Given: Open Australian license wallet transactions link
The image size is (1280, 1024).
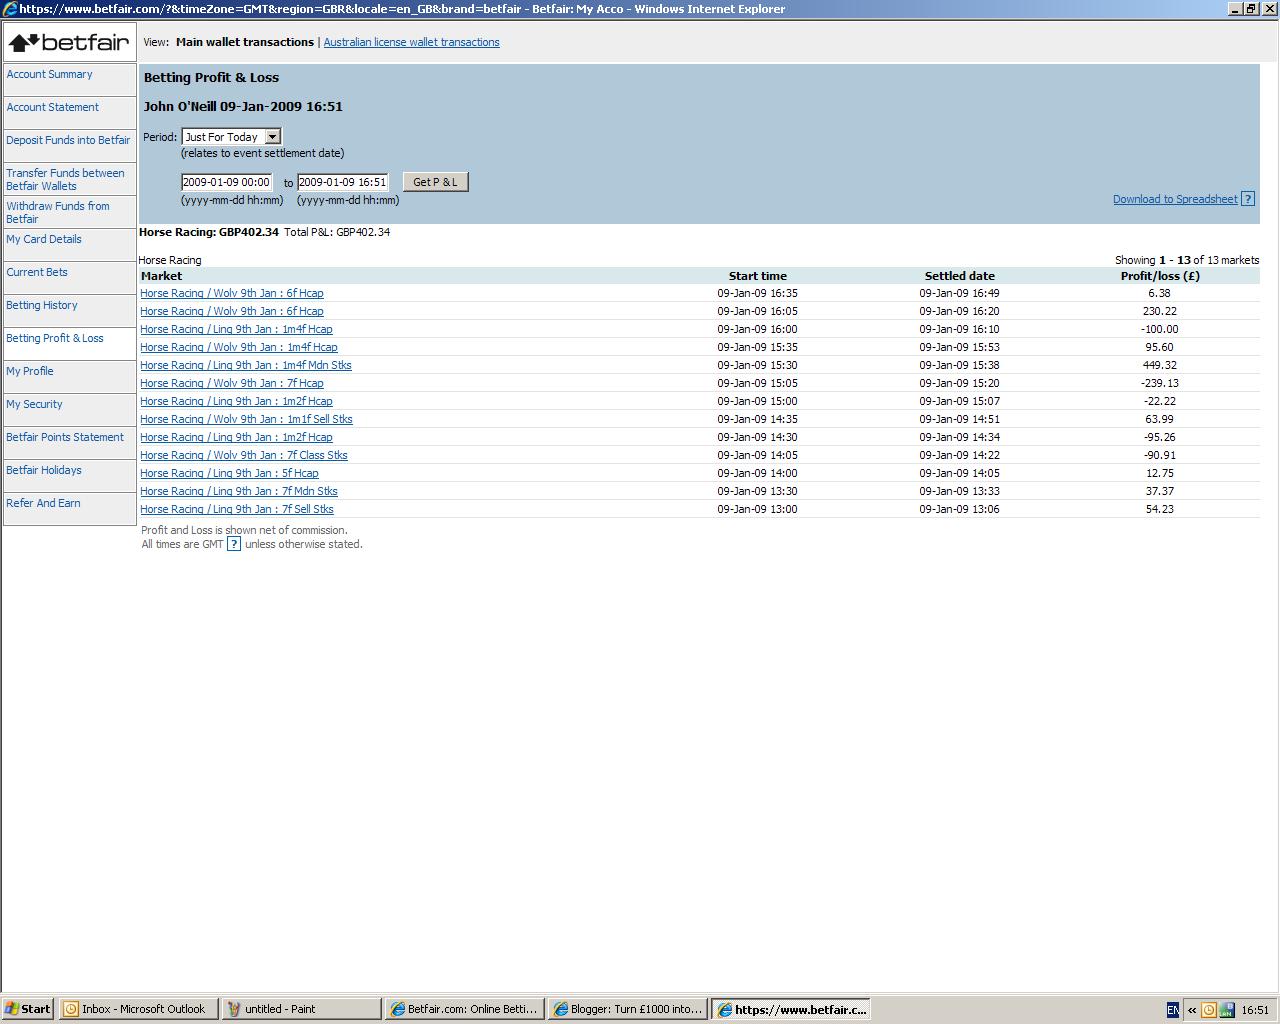Looking at the screenshot, I should tap(411, 42).
